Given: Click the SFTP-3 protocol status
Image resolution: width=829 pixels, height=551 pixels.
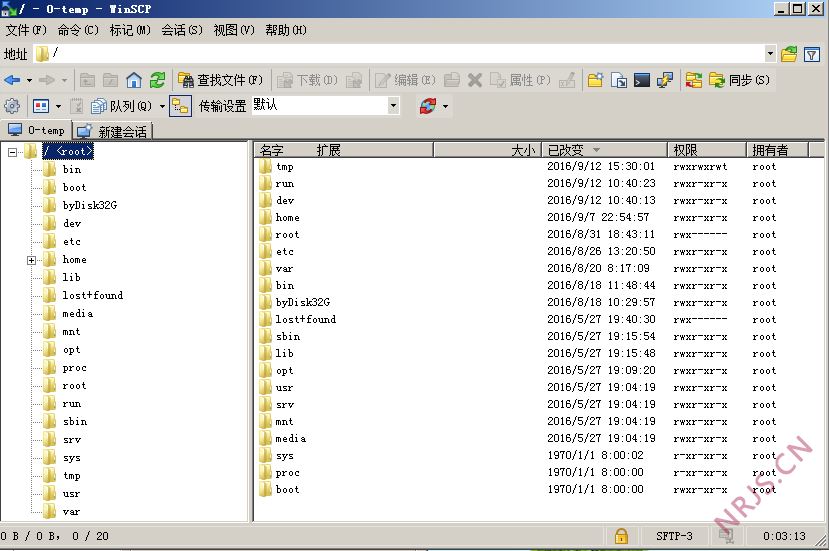Looking at the screenshot, I should [674, 536].
